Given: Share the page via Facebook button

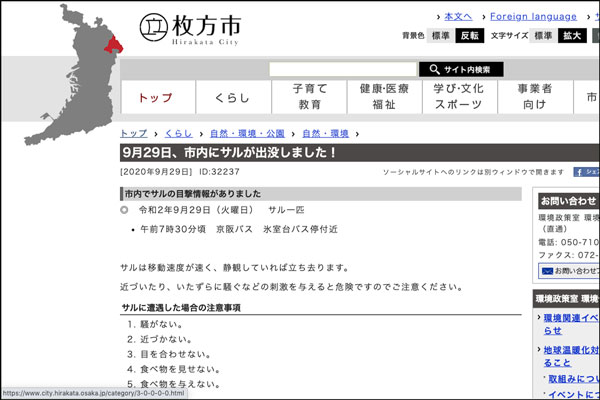Looking at the screenshot, I should (x=585, y=172).
